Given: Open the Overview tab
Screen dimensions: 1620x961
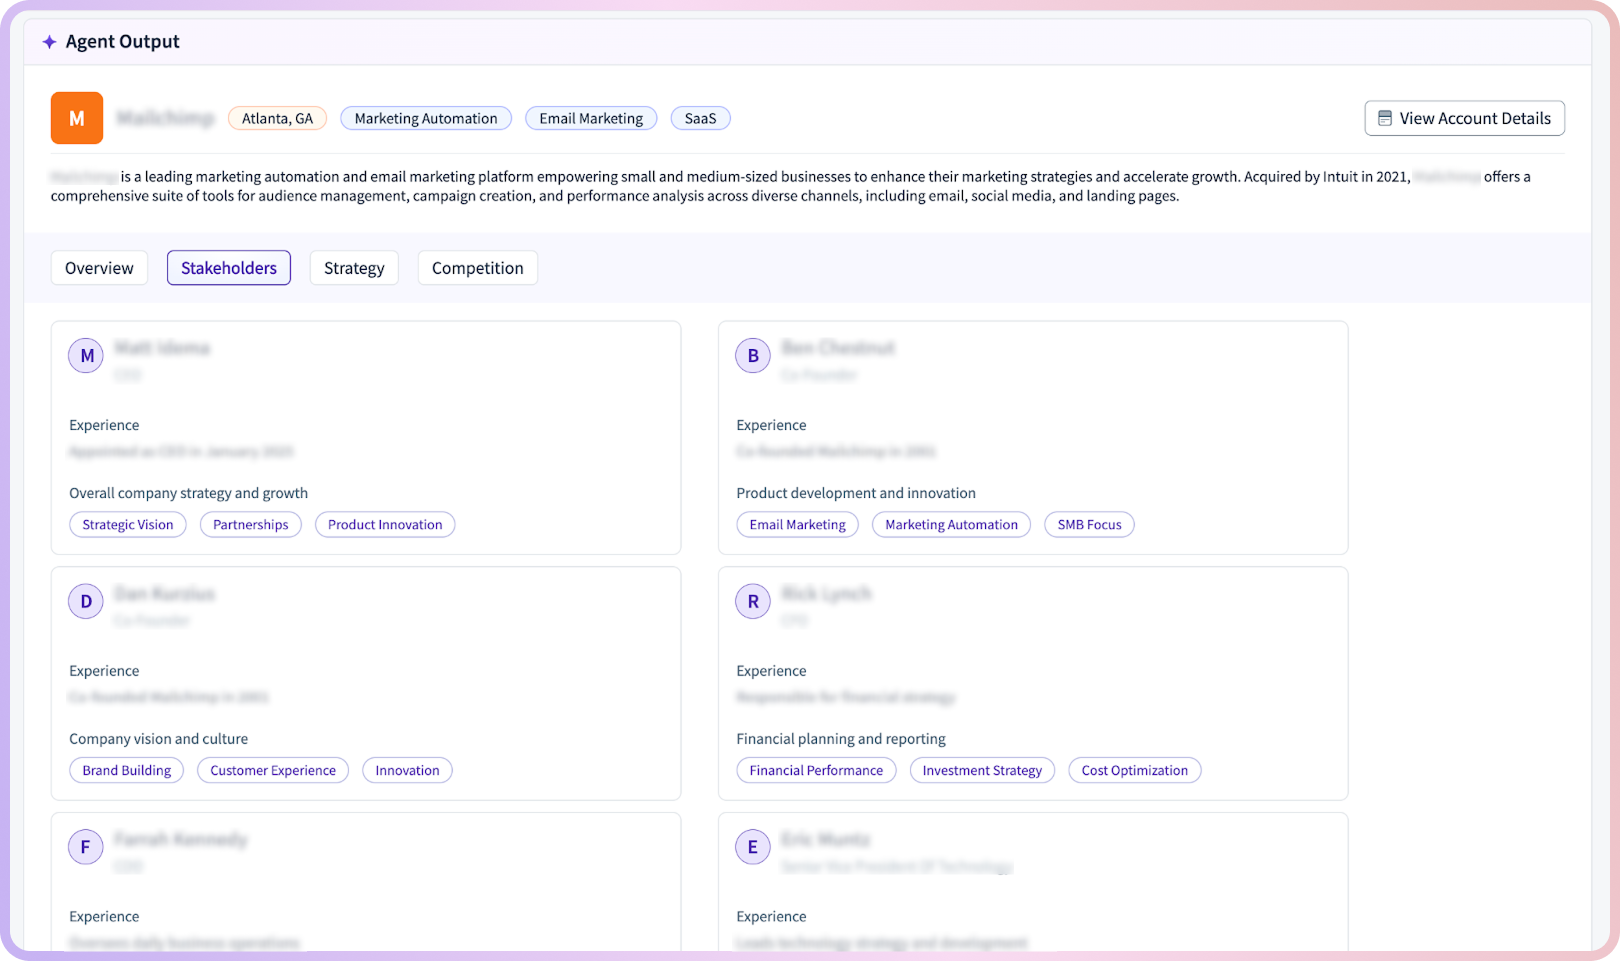Looking at the screenshot, I should point(99,268).
